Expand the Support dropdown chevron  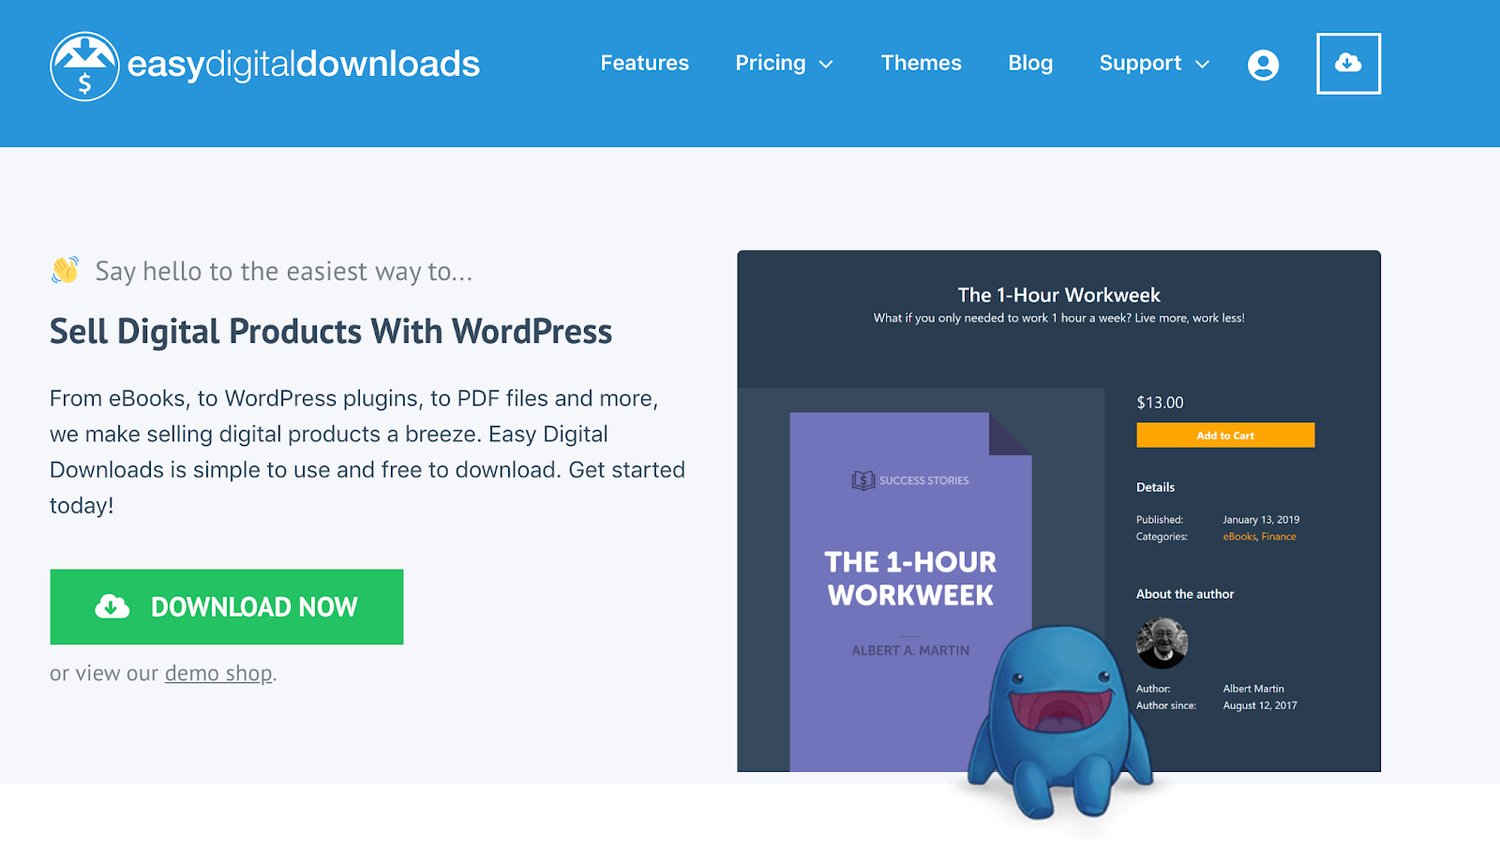coord(1202,65)
